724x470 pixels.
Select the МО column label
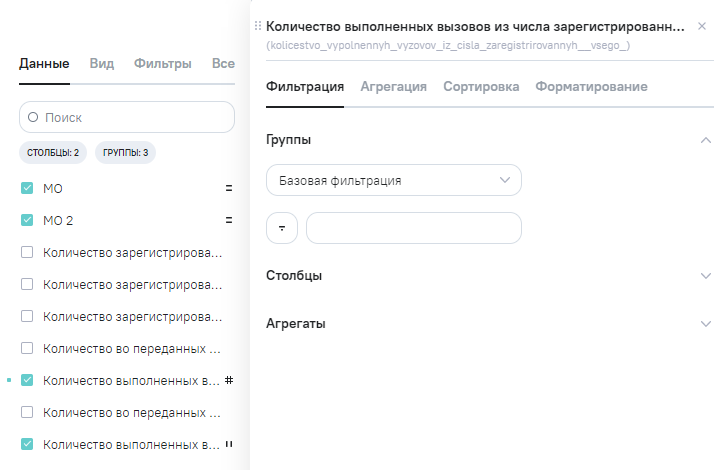pos(53,188)
